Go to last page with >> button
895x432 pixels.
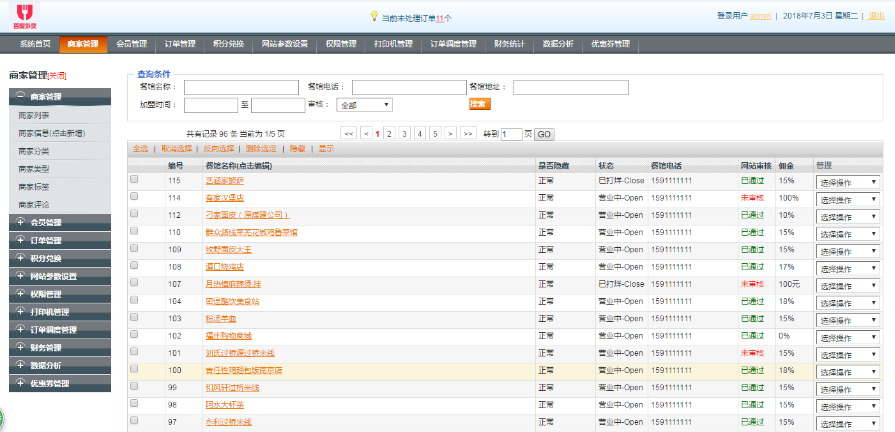pos(467,133)
